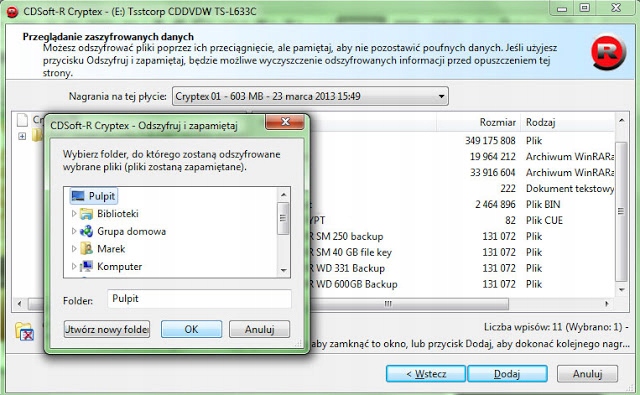Select the row sized 19 964 212
This screenshot has height=395, width=640.
pos(461,157)
